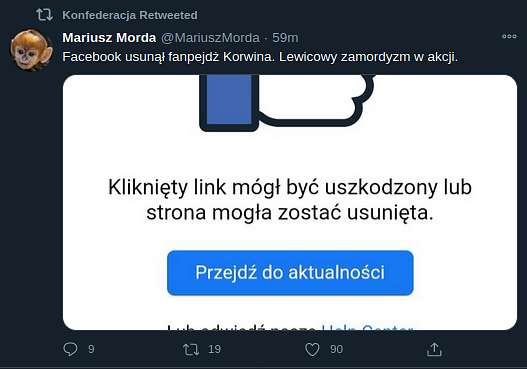Click the 59m timestamp

[x=285, y=38]
